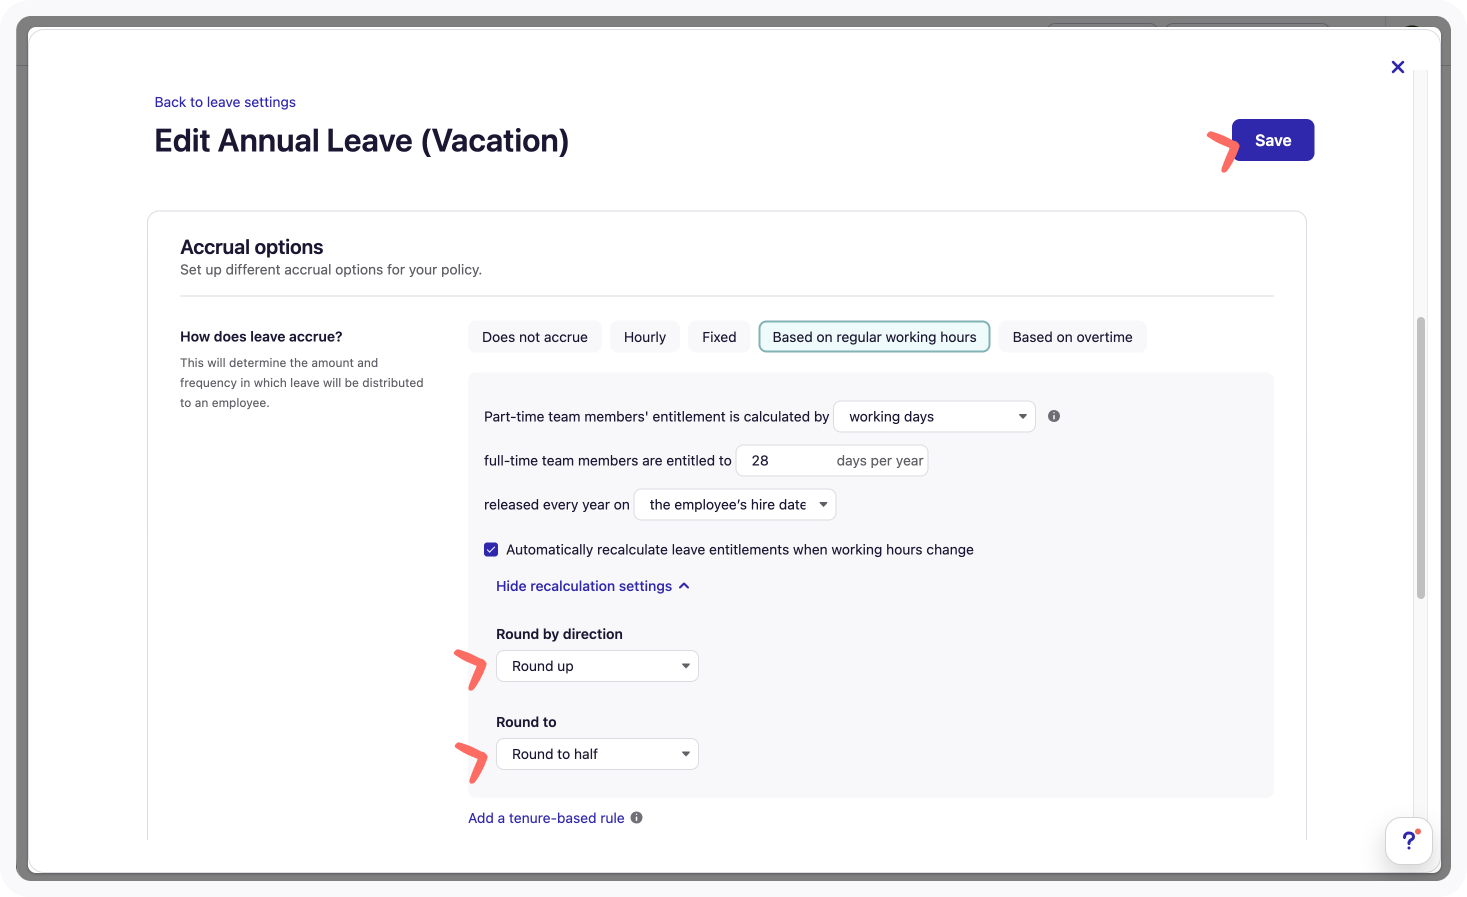The image size is (1467, 897).
Task: Click Hide recalculation settings link
Action: 584,586
